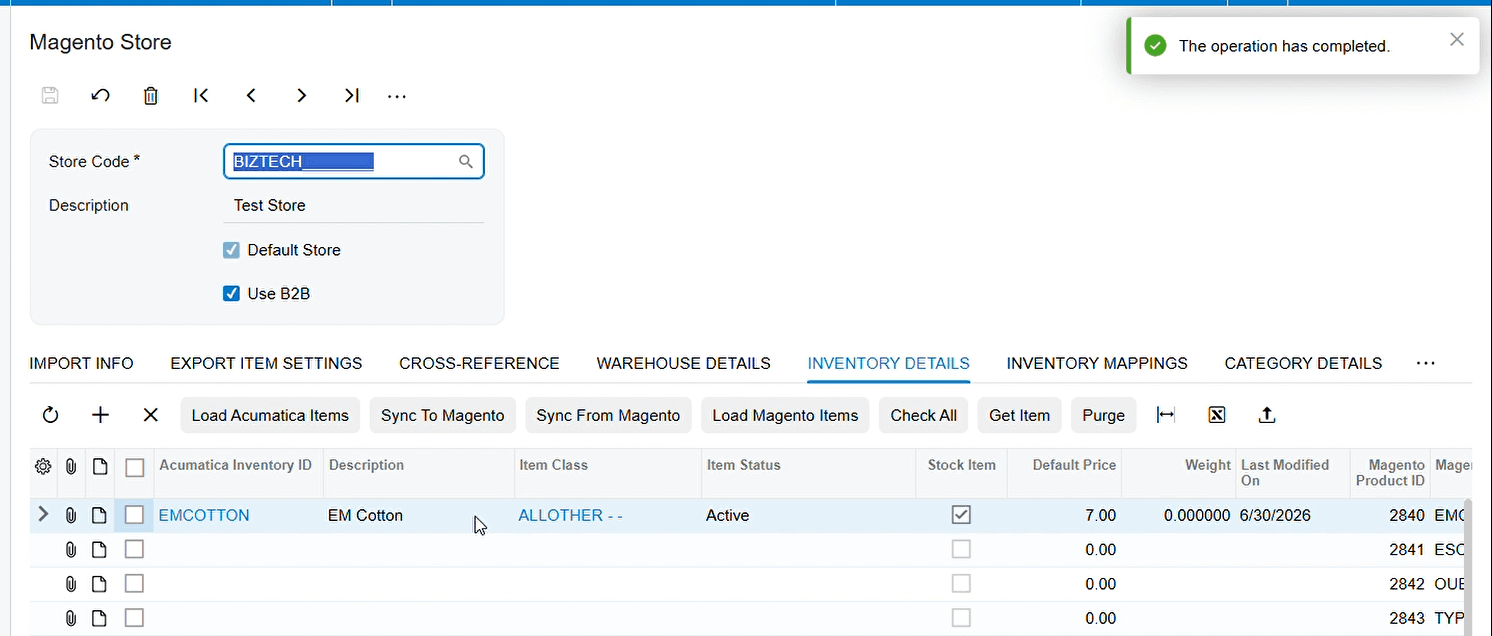Open attachments for product 2843 row
This screenshot has width=1492, height=636.
71,618
